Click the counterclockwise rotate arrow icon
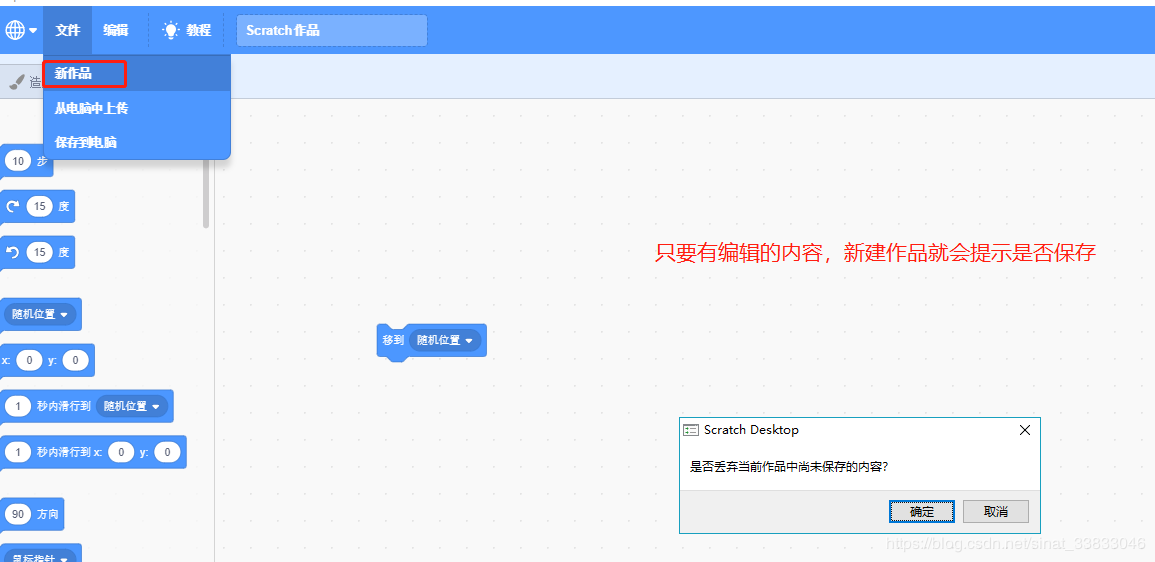The image size is (1155, 562). (x=13, y=253)
